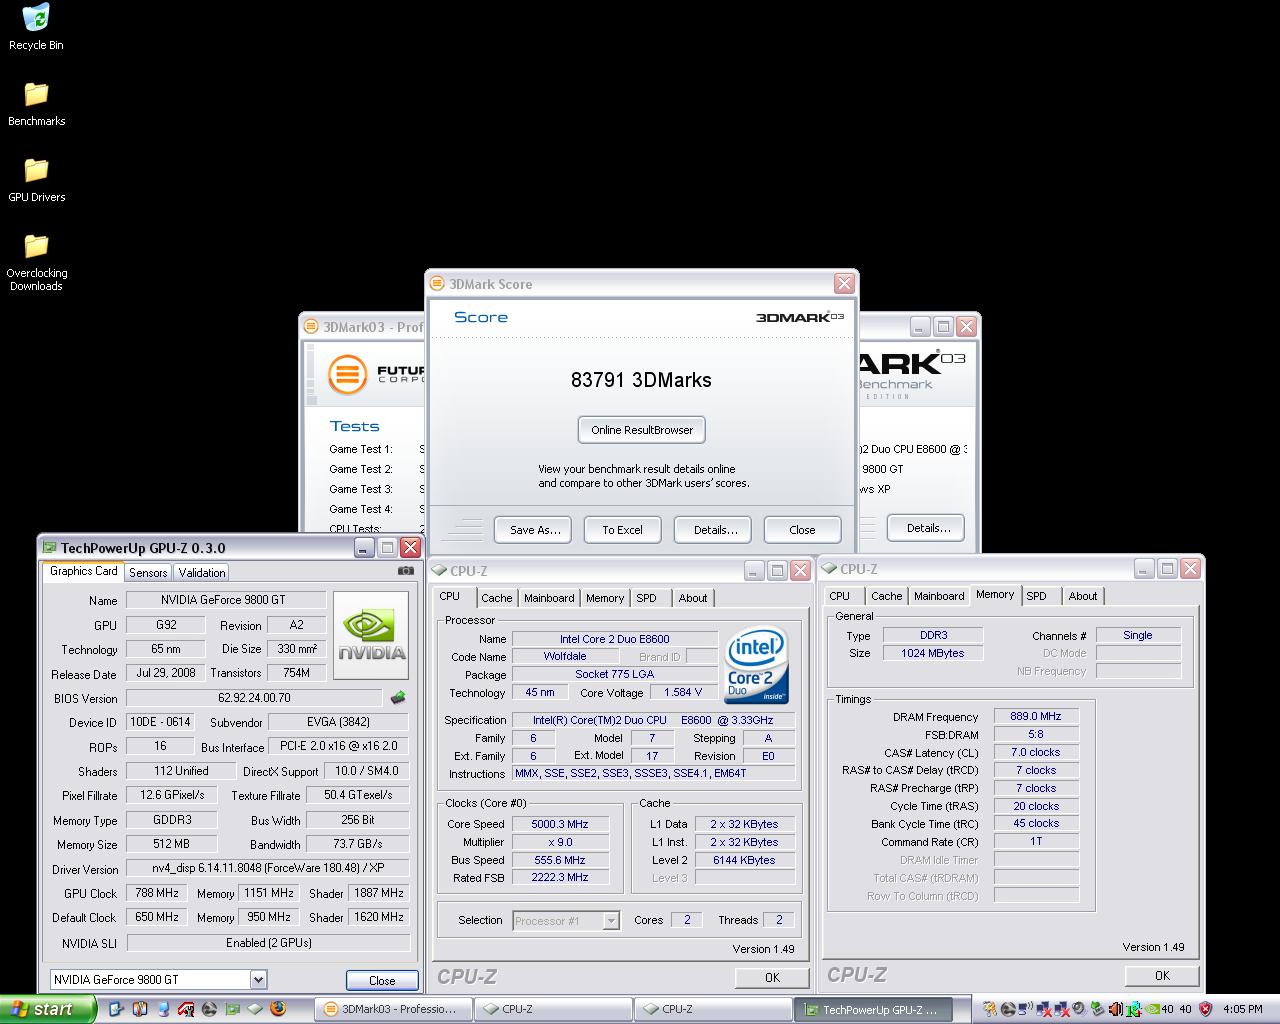Click OK in right CPU-Z Memory window
Screen dimensions: 1280x1024
(1162, 975)
